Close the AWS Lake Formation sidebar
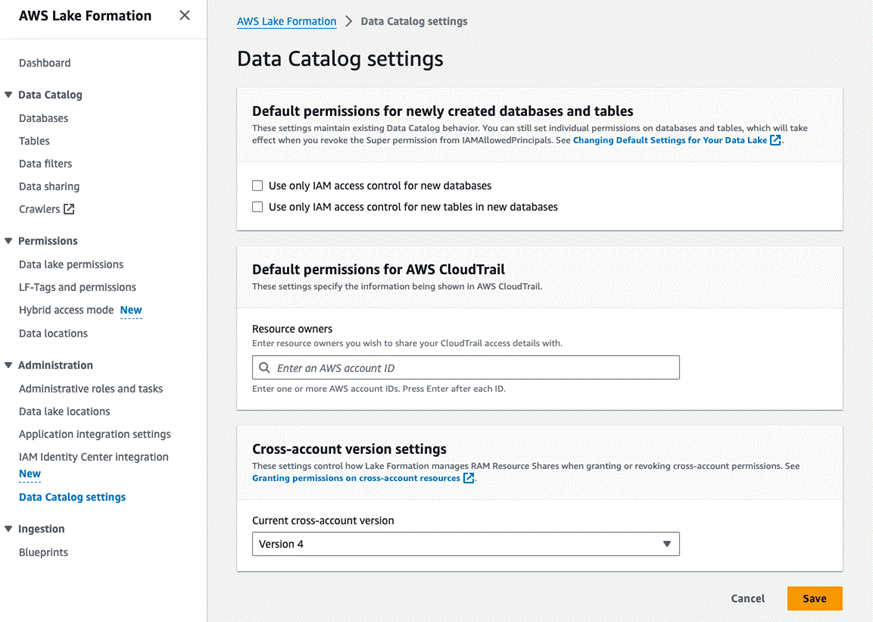Screen dimensions: 873x622 click(x=184, y=16)
